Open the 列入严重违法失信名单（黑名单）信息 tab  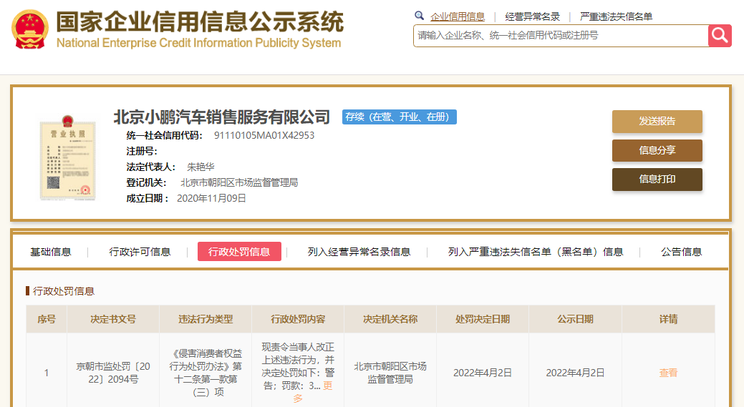[x=535, y=252]
